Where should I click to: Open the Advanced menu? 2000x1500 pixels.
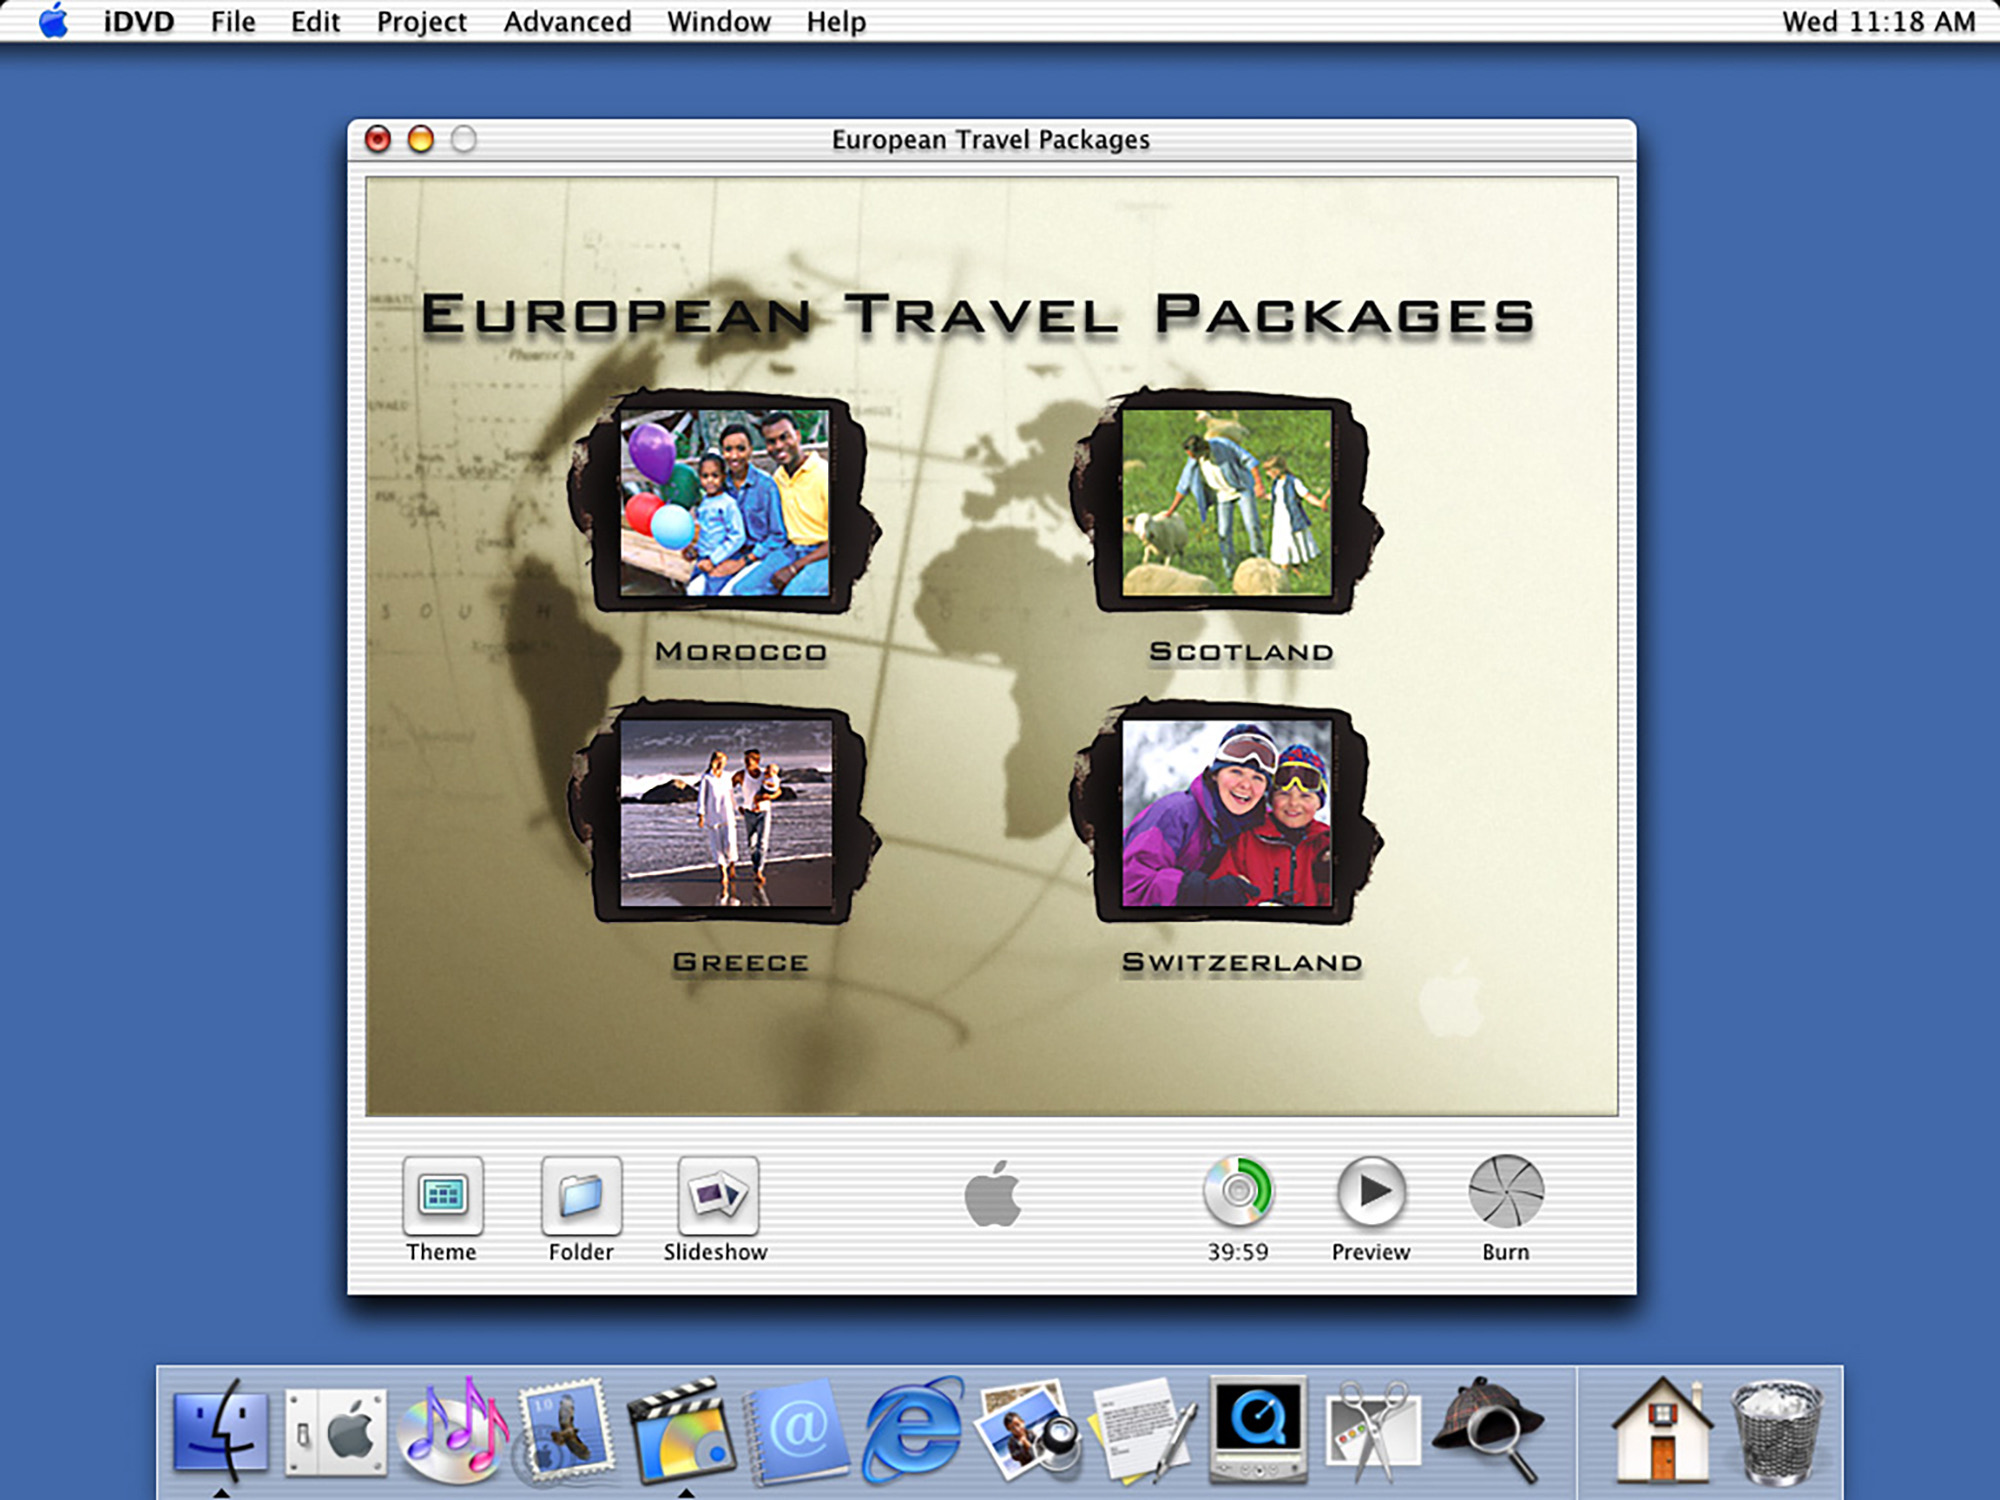pos(567,22)
